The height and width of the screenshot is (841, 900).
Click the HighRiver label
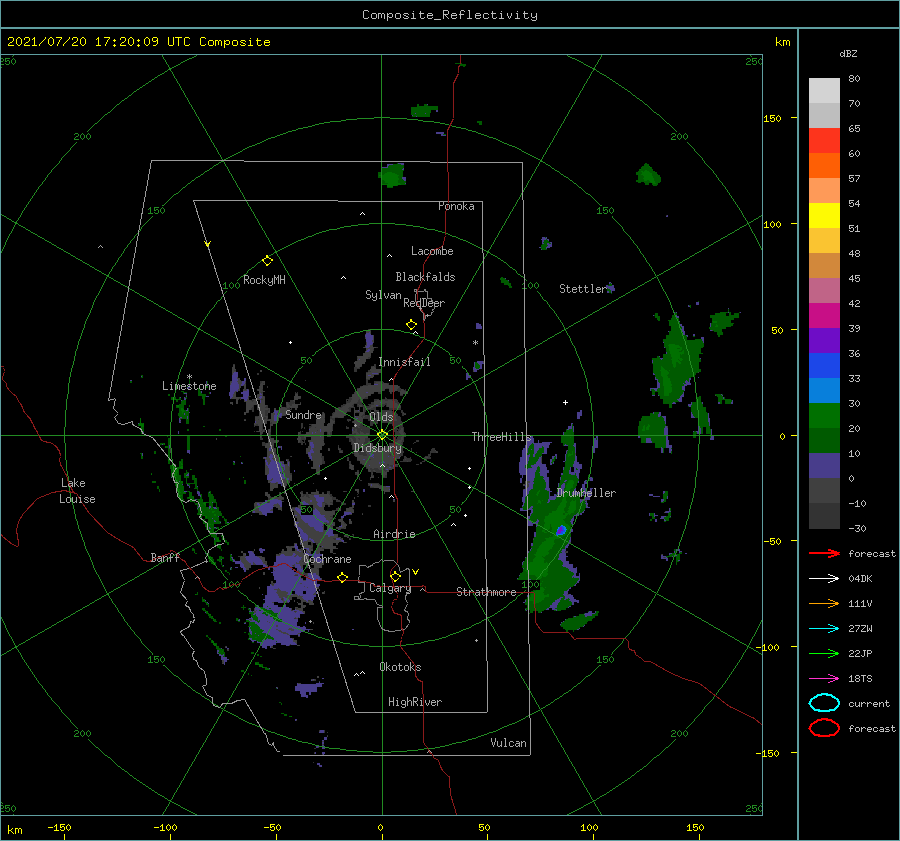click(x=415, y=702)
